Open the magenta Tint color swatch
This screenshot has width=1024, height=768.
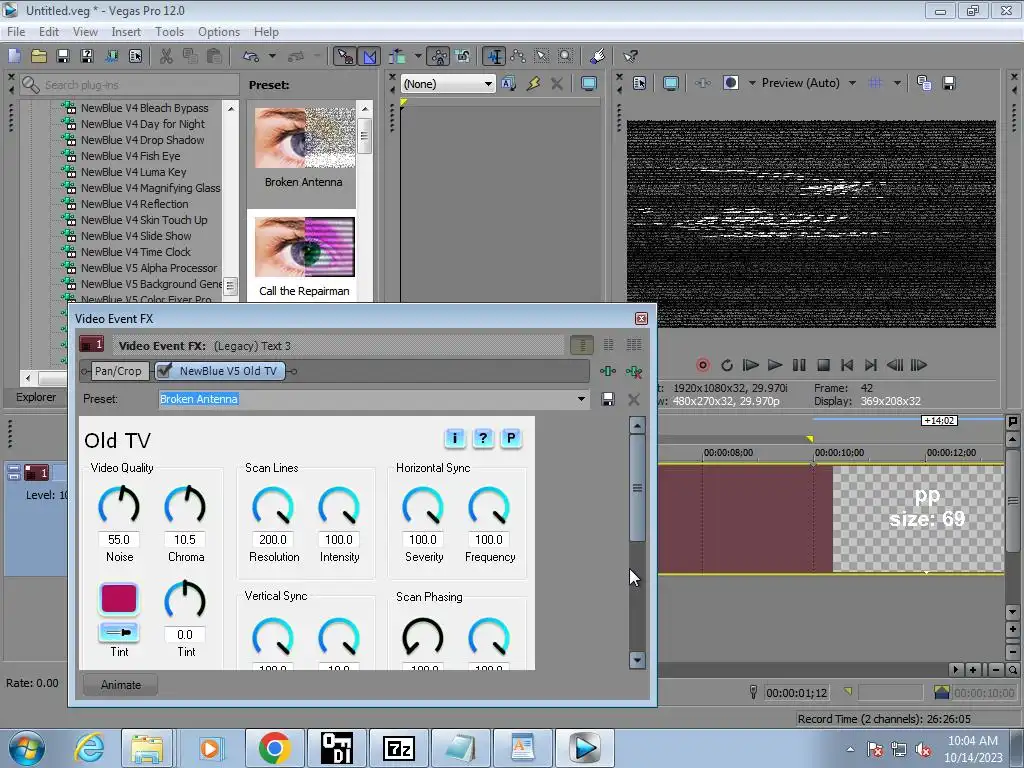click(119, 599)
